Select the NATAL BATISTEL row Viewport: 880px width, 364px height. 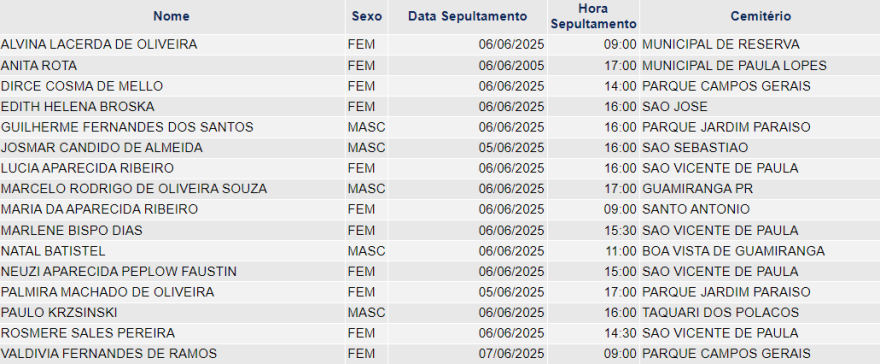point(440,251)
